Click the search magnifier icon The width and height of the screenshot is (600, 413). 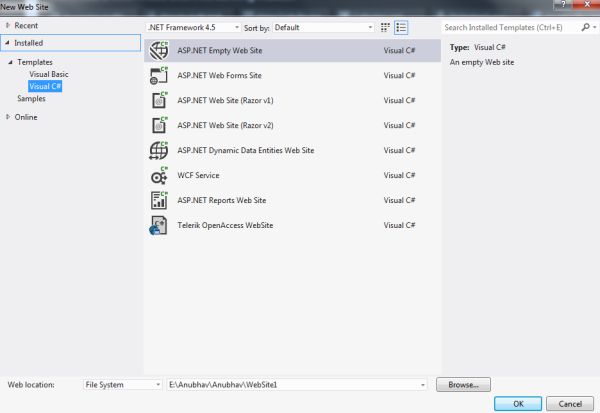(585, 27)
